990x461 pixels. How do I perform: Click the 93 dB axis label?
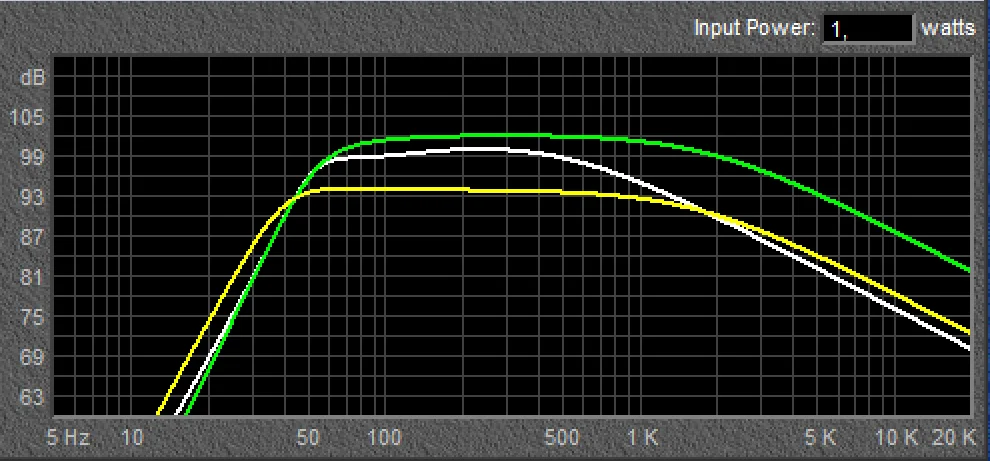[x=31, y=197]
